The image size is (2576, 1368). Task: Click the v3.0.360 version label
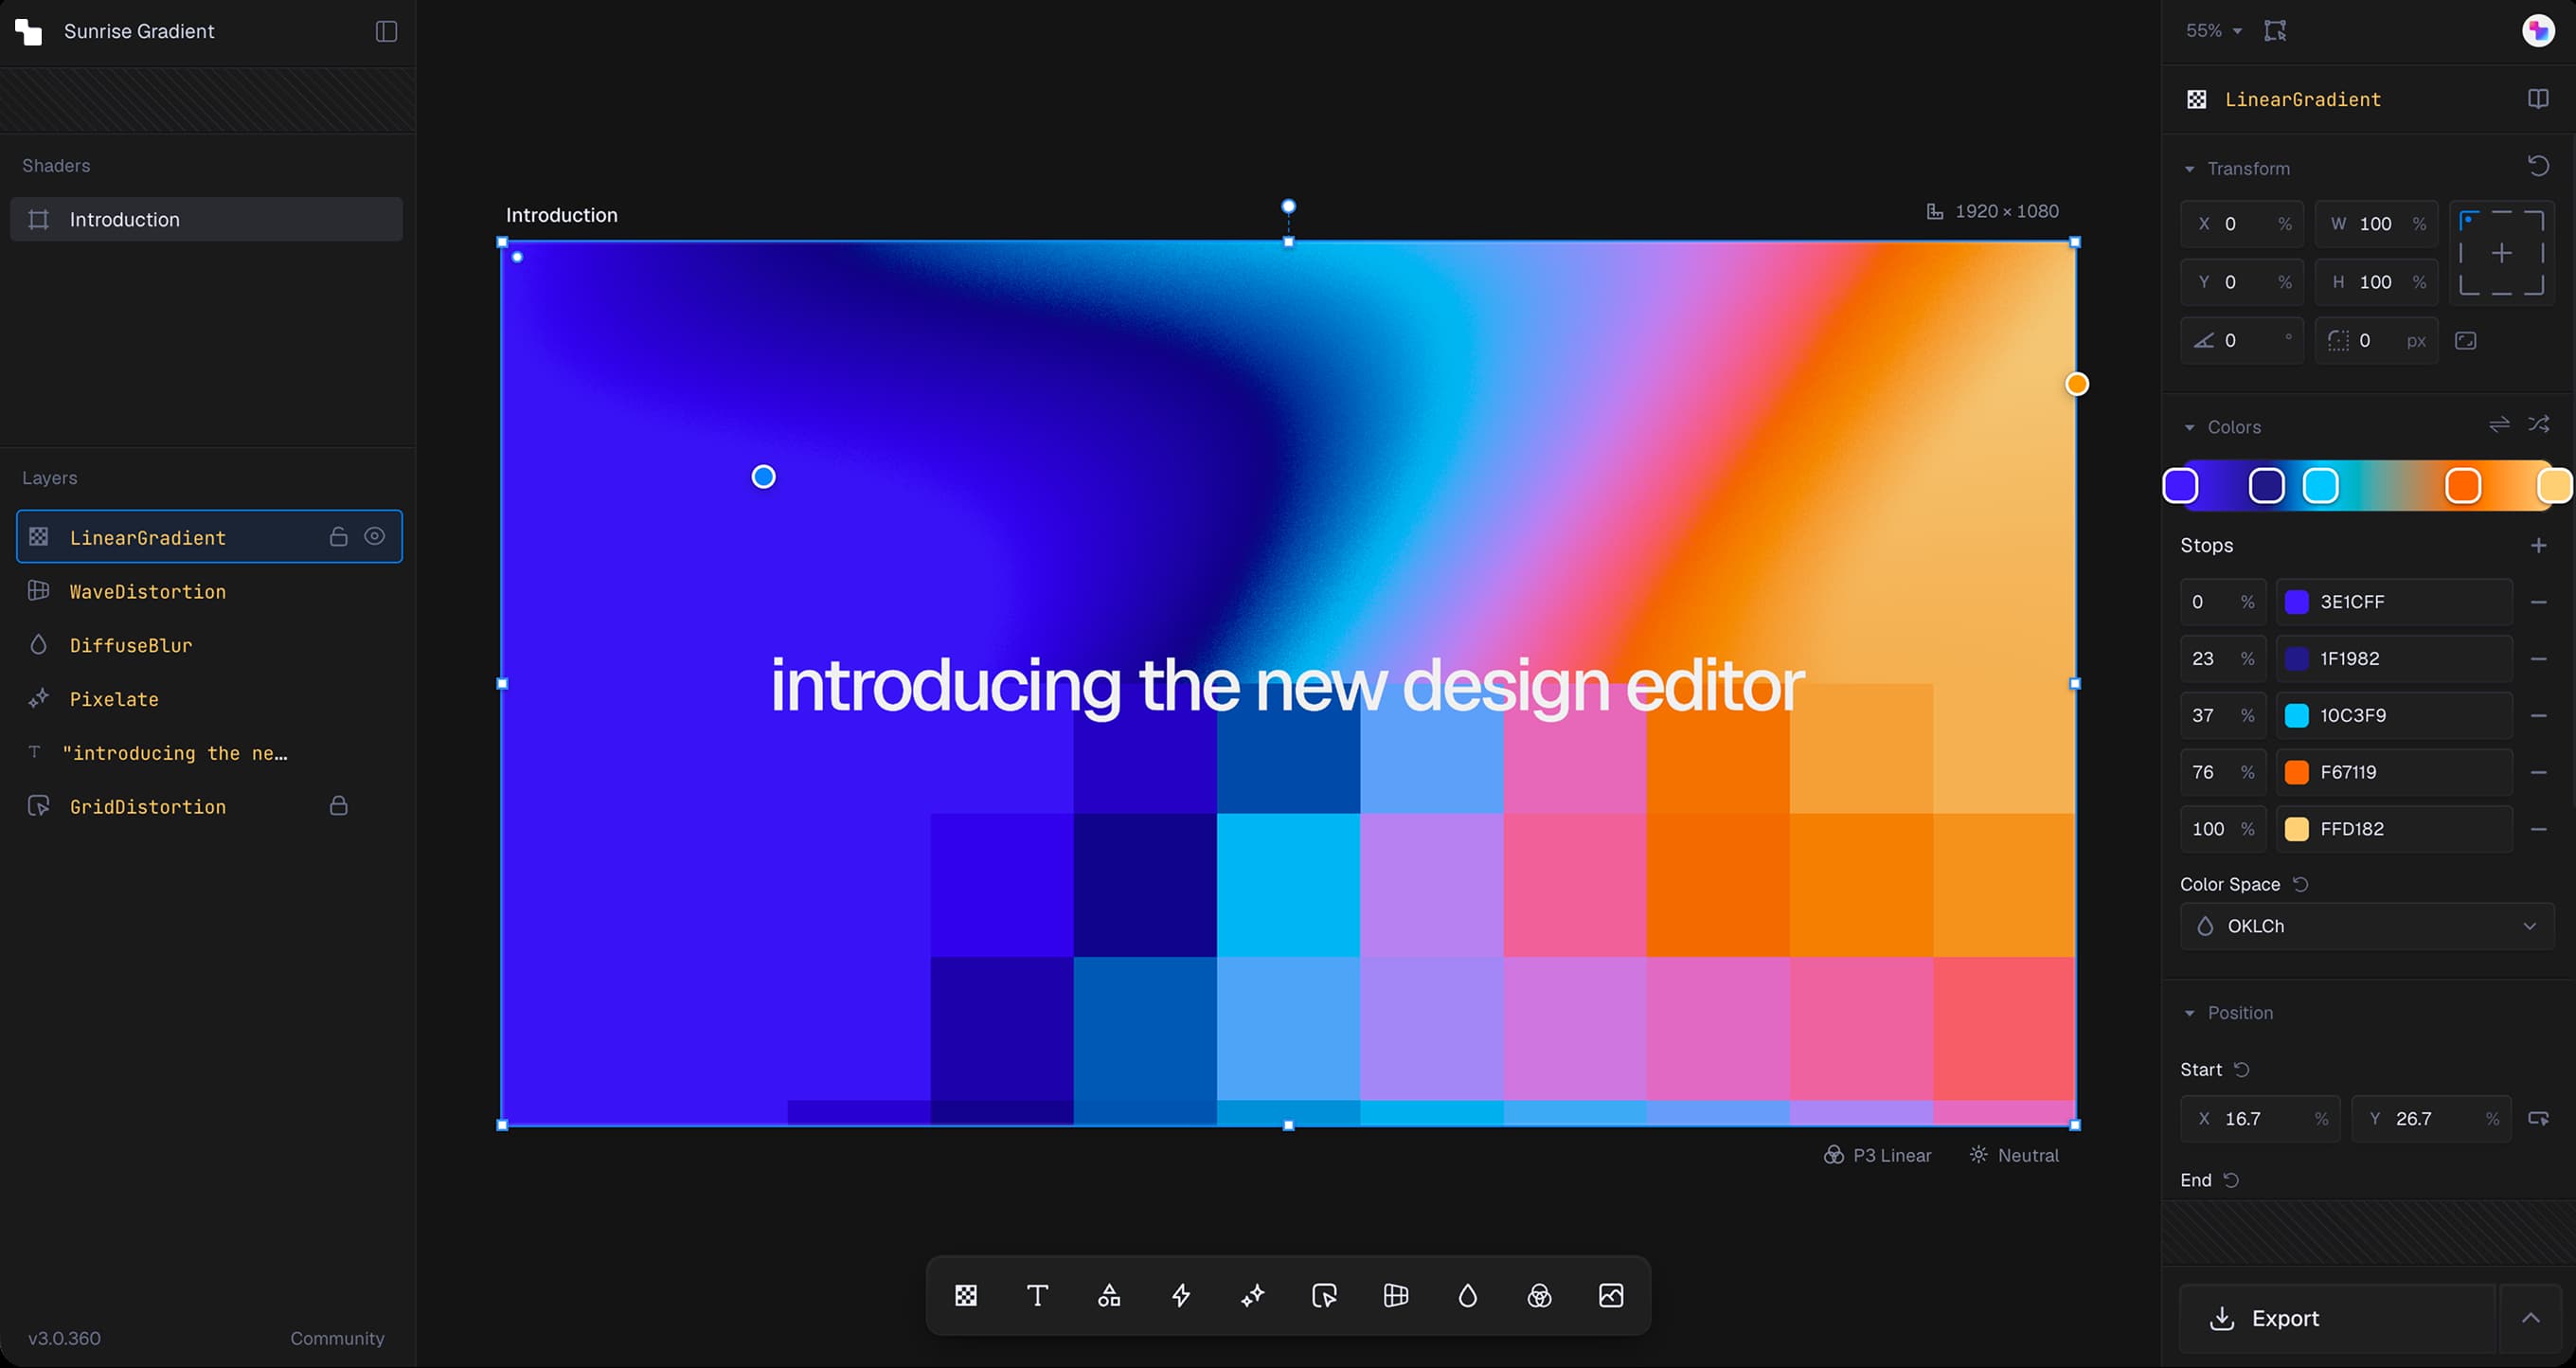64,1338
